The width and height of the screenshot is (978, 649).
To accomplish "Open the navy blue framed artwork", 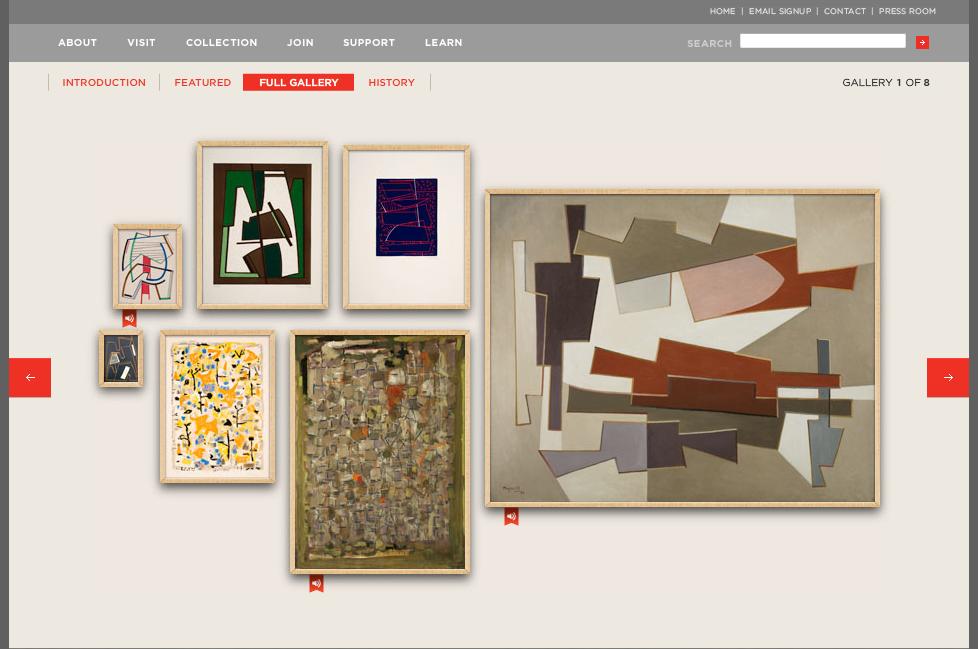I will point(407,227).
